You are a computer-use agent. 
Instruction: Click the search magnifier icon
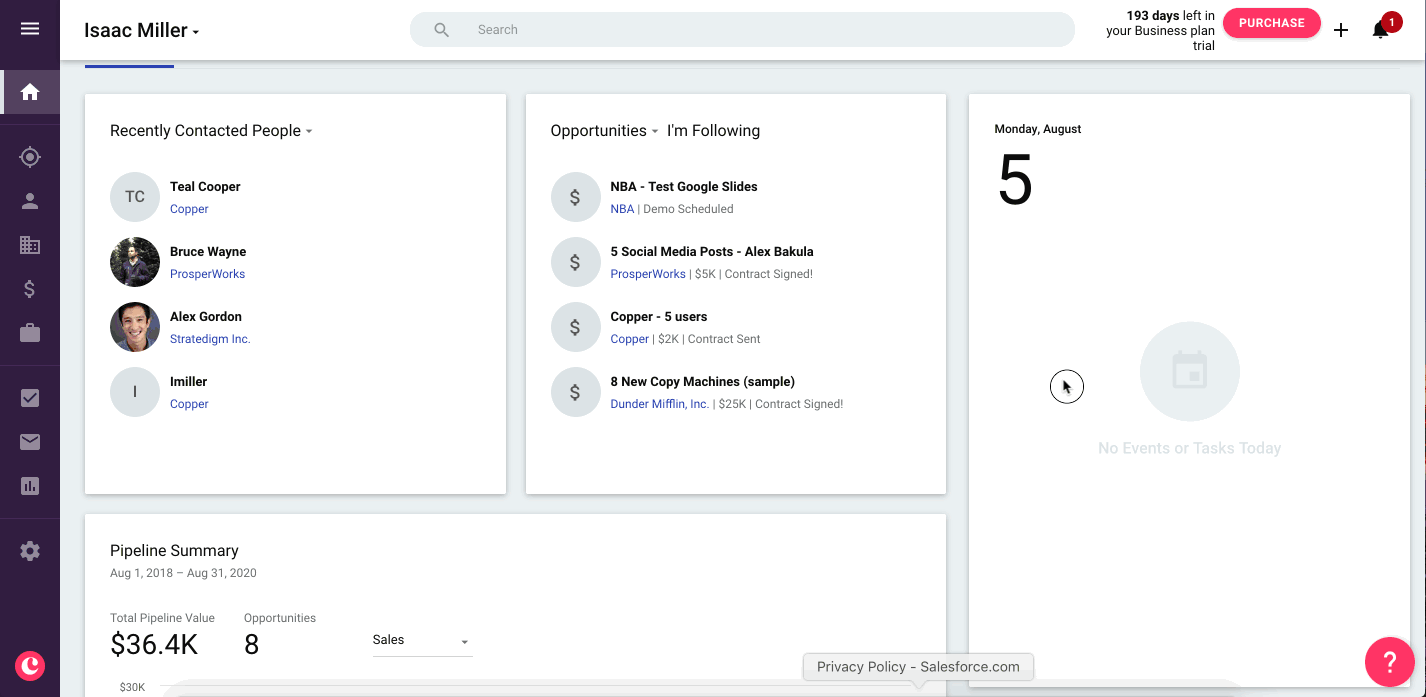point(441,30)
